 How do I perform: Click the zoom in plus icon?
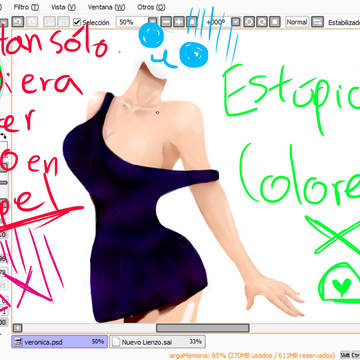(x=179, y=22)
